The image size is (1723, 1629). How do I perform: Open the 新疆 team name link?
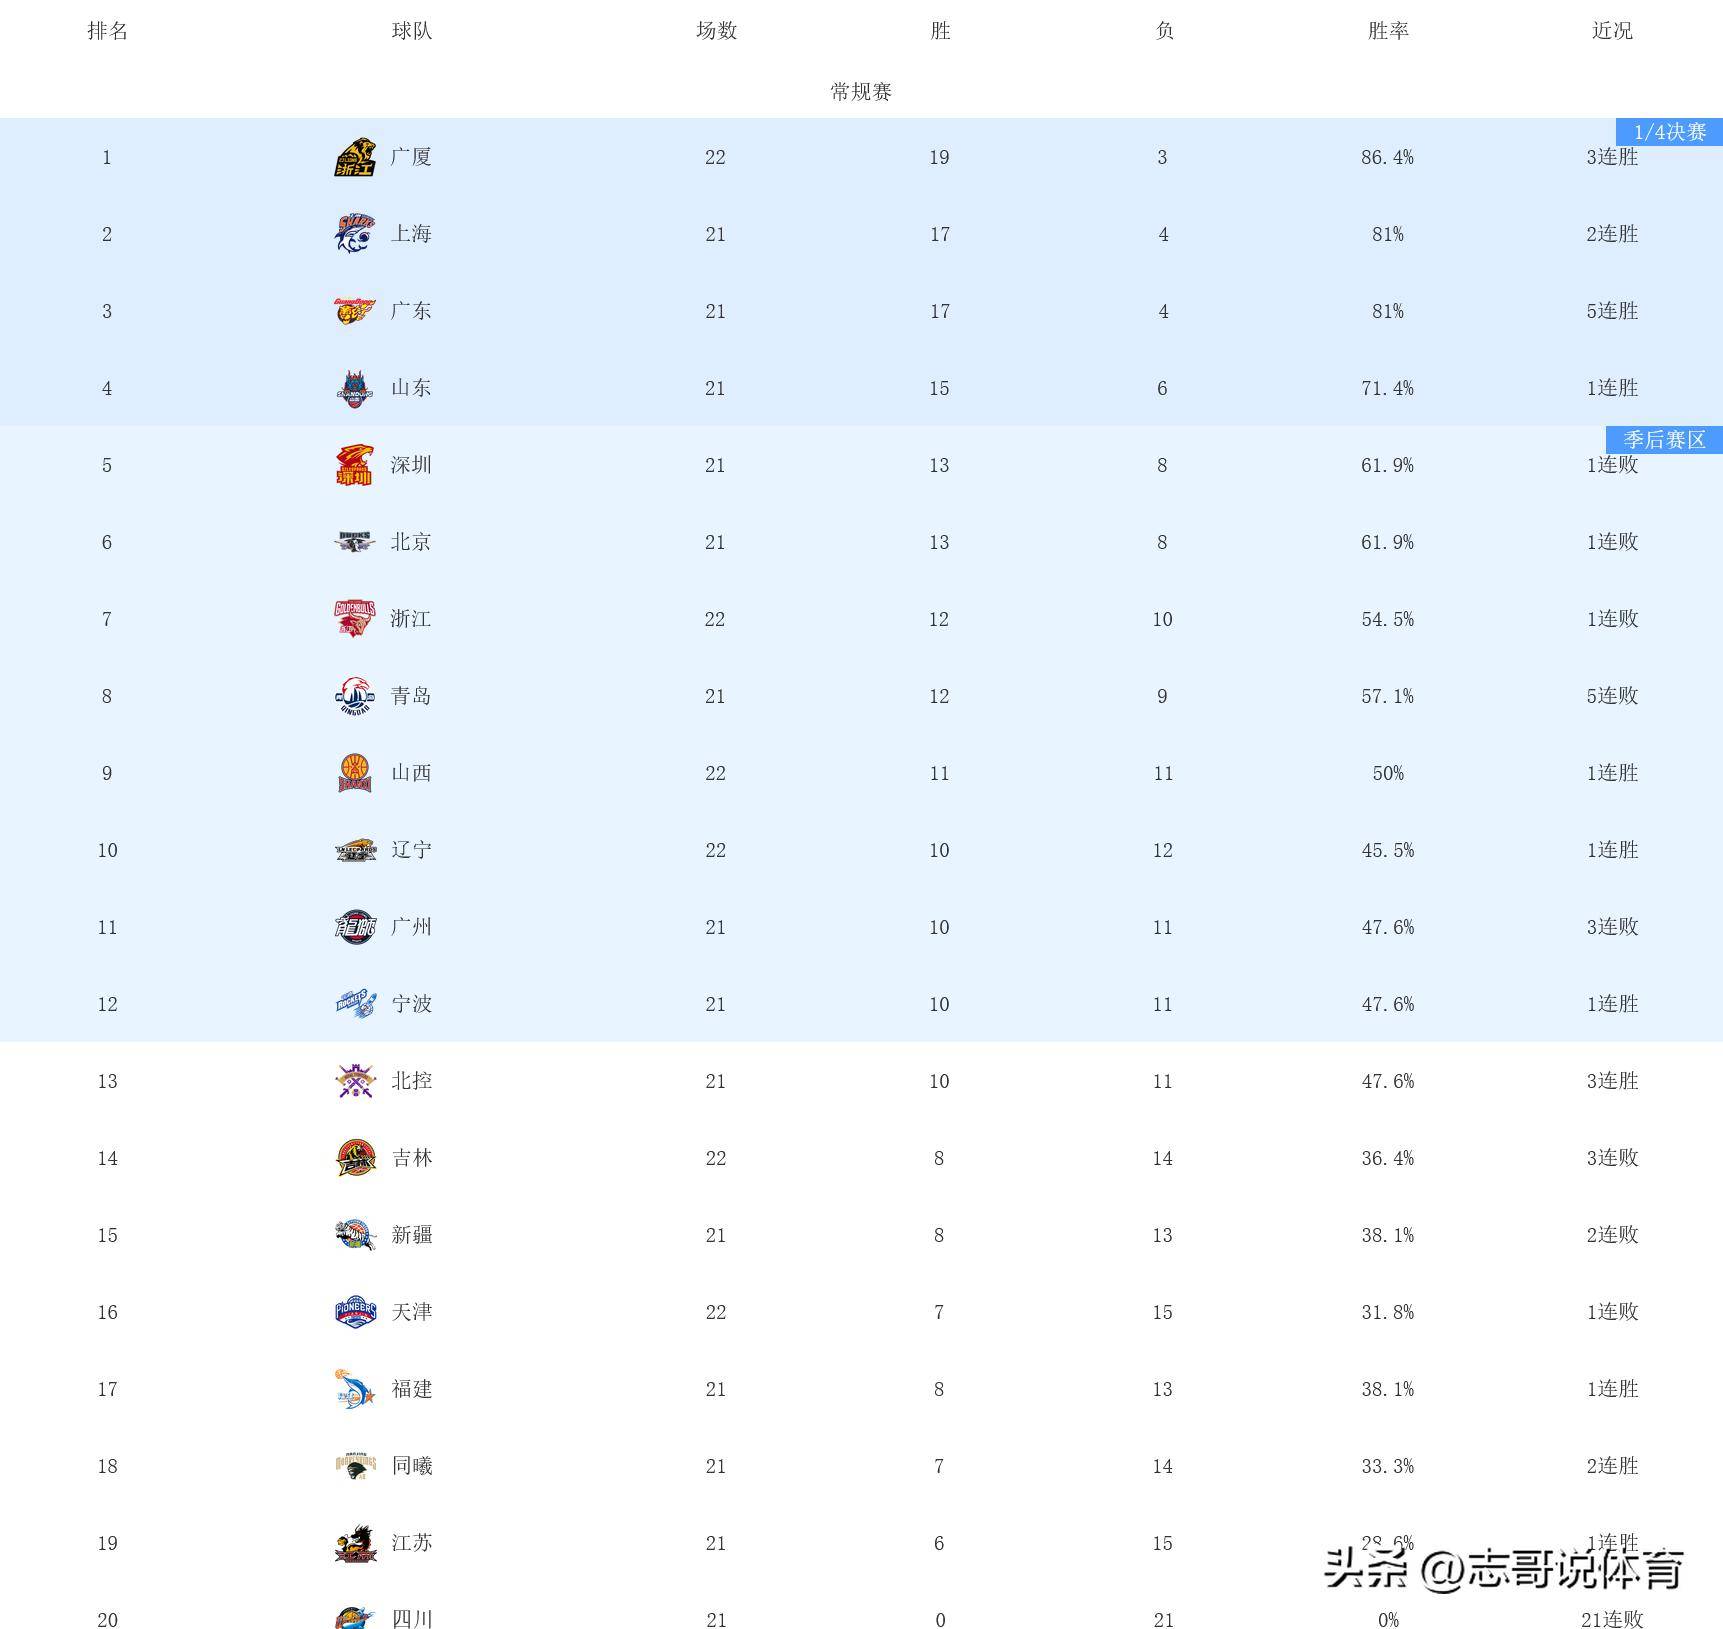tap(411, 1235)
